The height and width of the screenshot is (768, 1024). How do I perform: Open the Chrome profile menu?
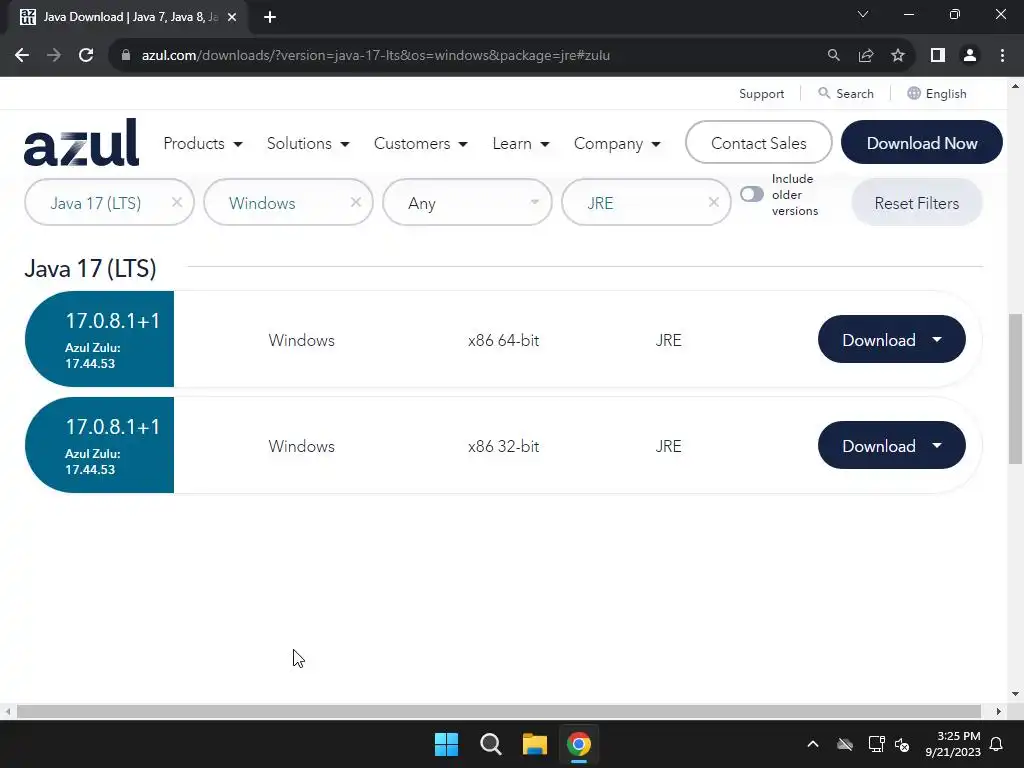point(970,55)
